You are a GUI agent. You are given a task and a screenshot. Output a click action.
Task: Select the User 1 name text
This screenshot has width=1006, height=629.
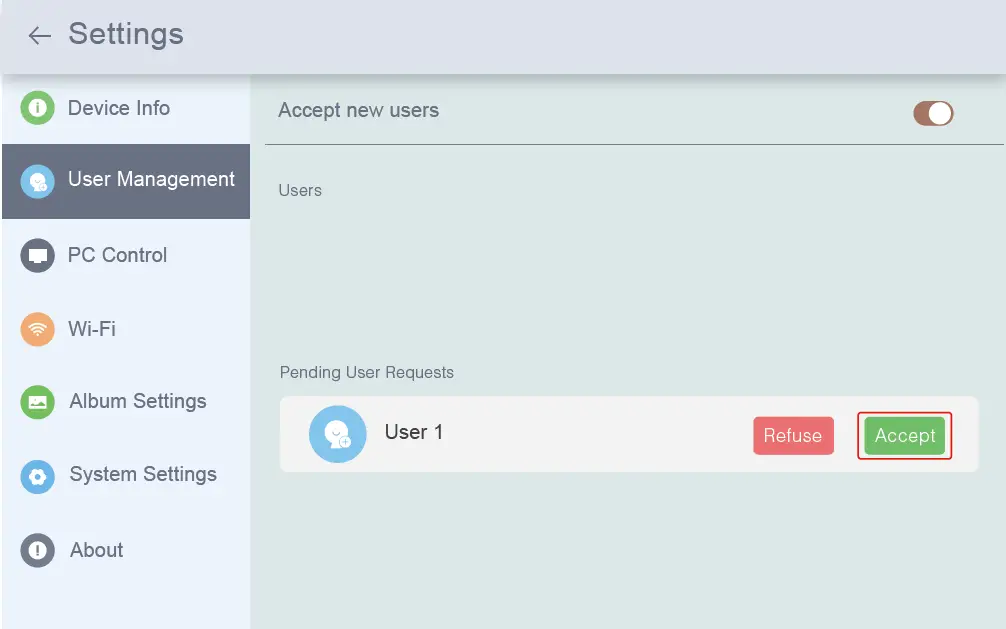tap(414, 432)
